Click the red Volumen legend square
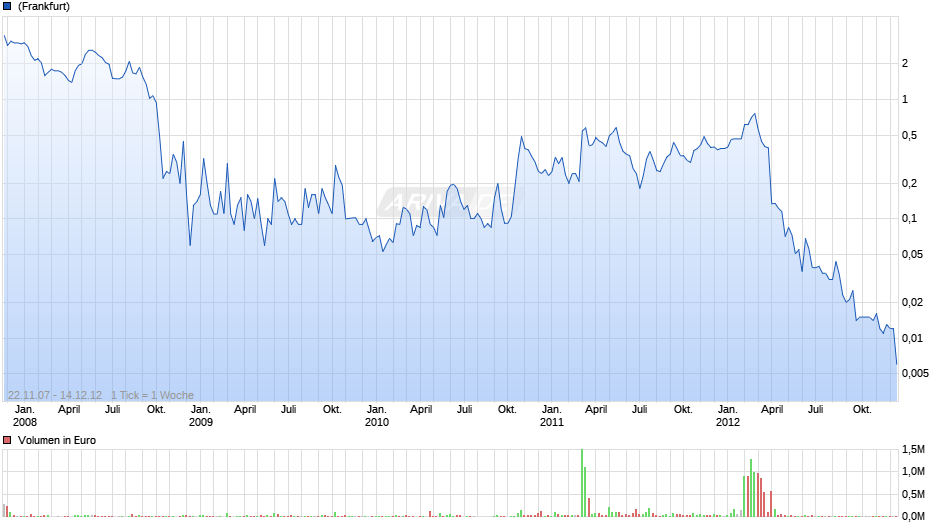940x526 pixels. (7, 440)
